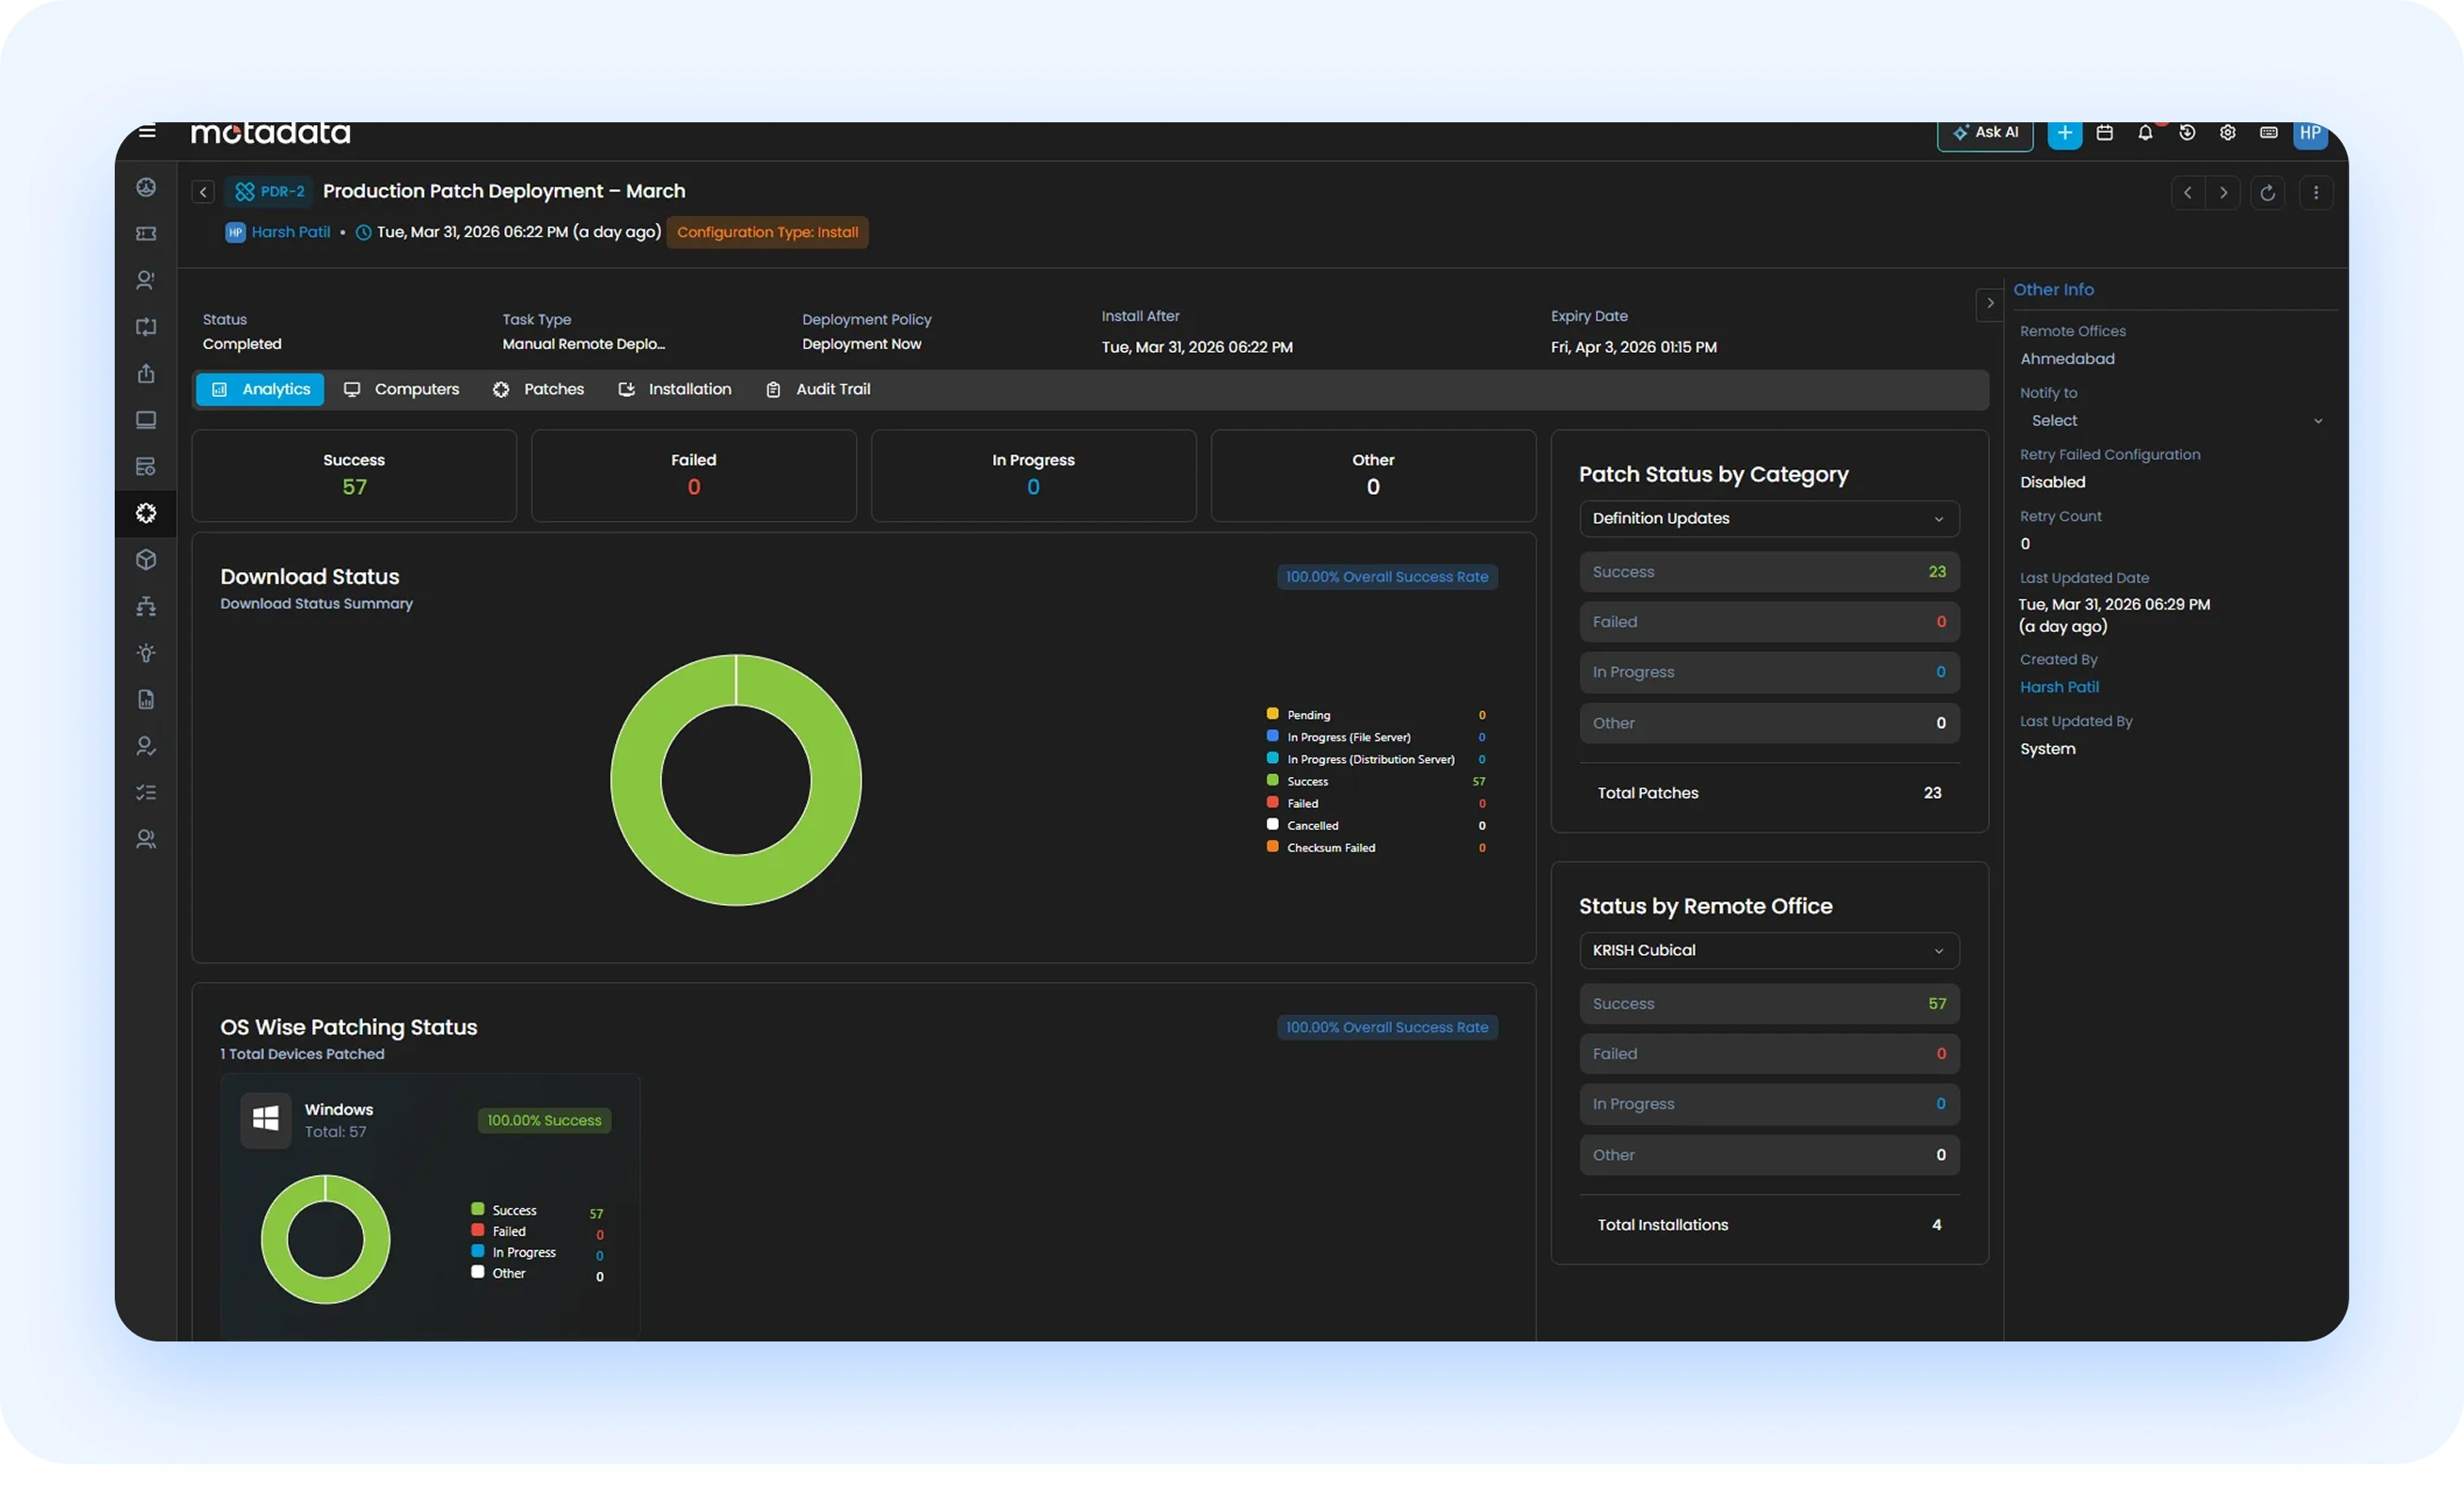Collapse the Other Info side panel

1989,304
